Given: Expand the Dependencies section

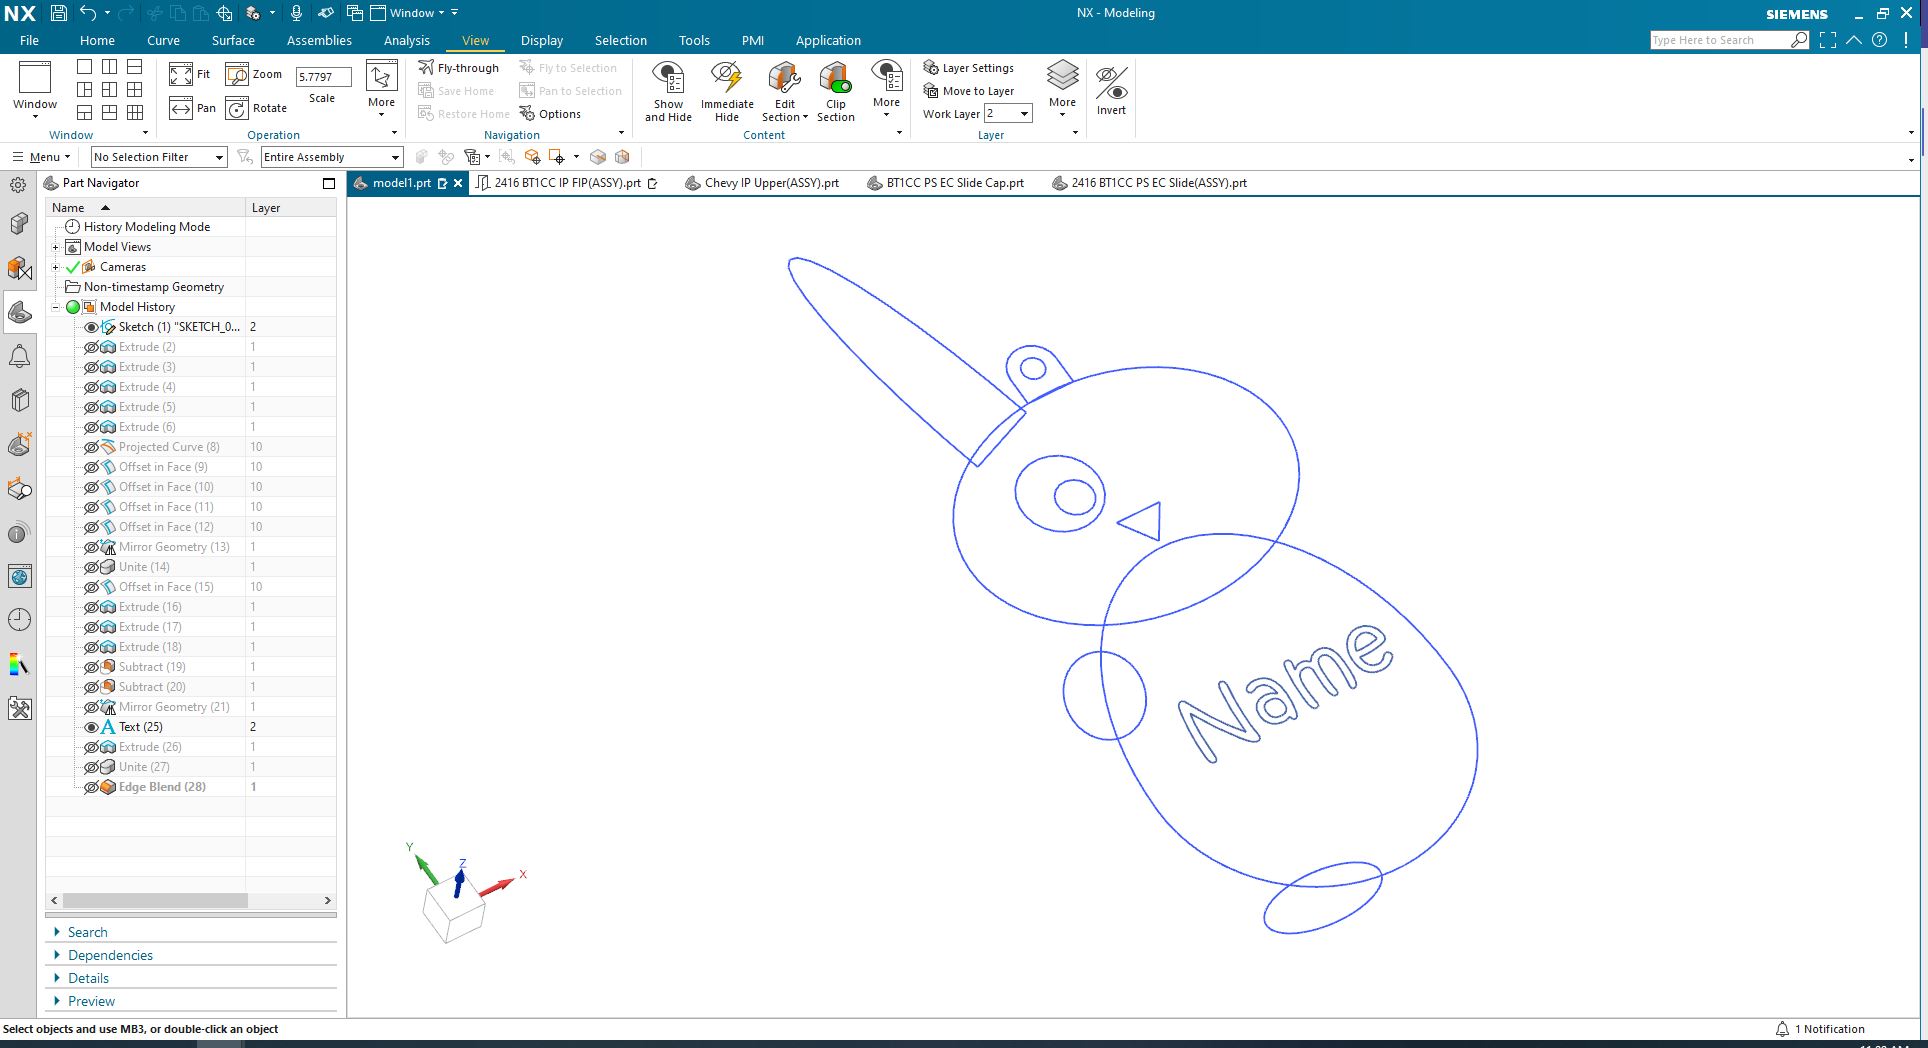Looking at the screenshot, I should click(110, 955).
